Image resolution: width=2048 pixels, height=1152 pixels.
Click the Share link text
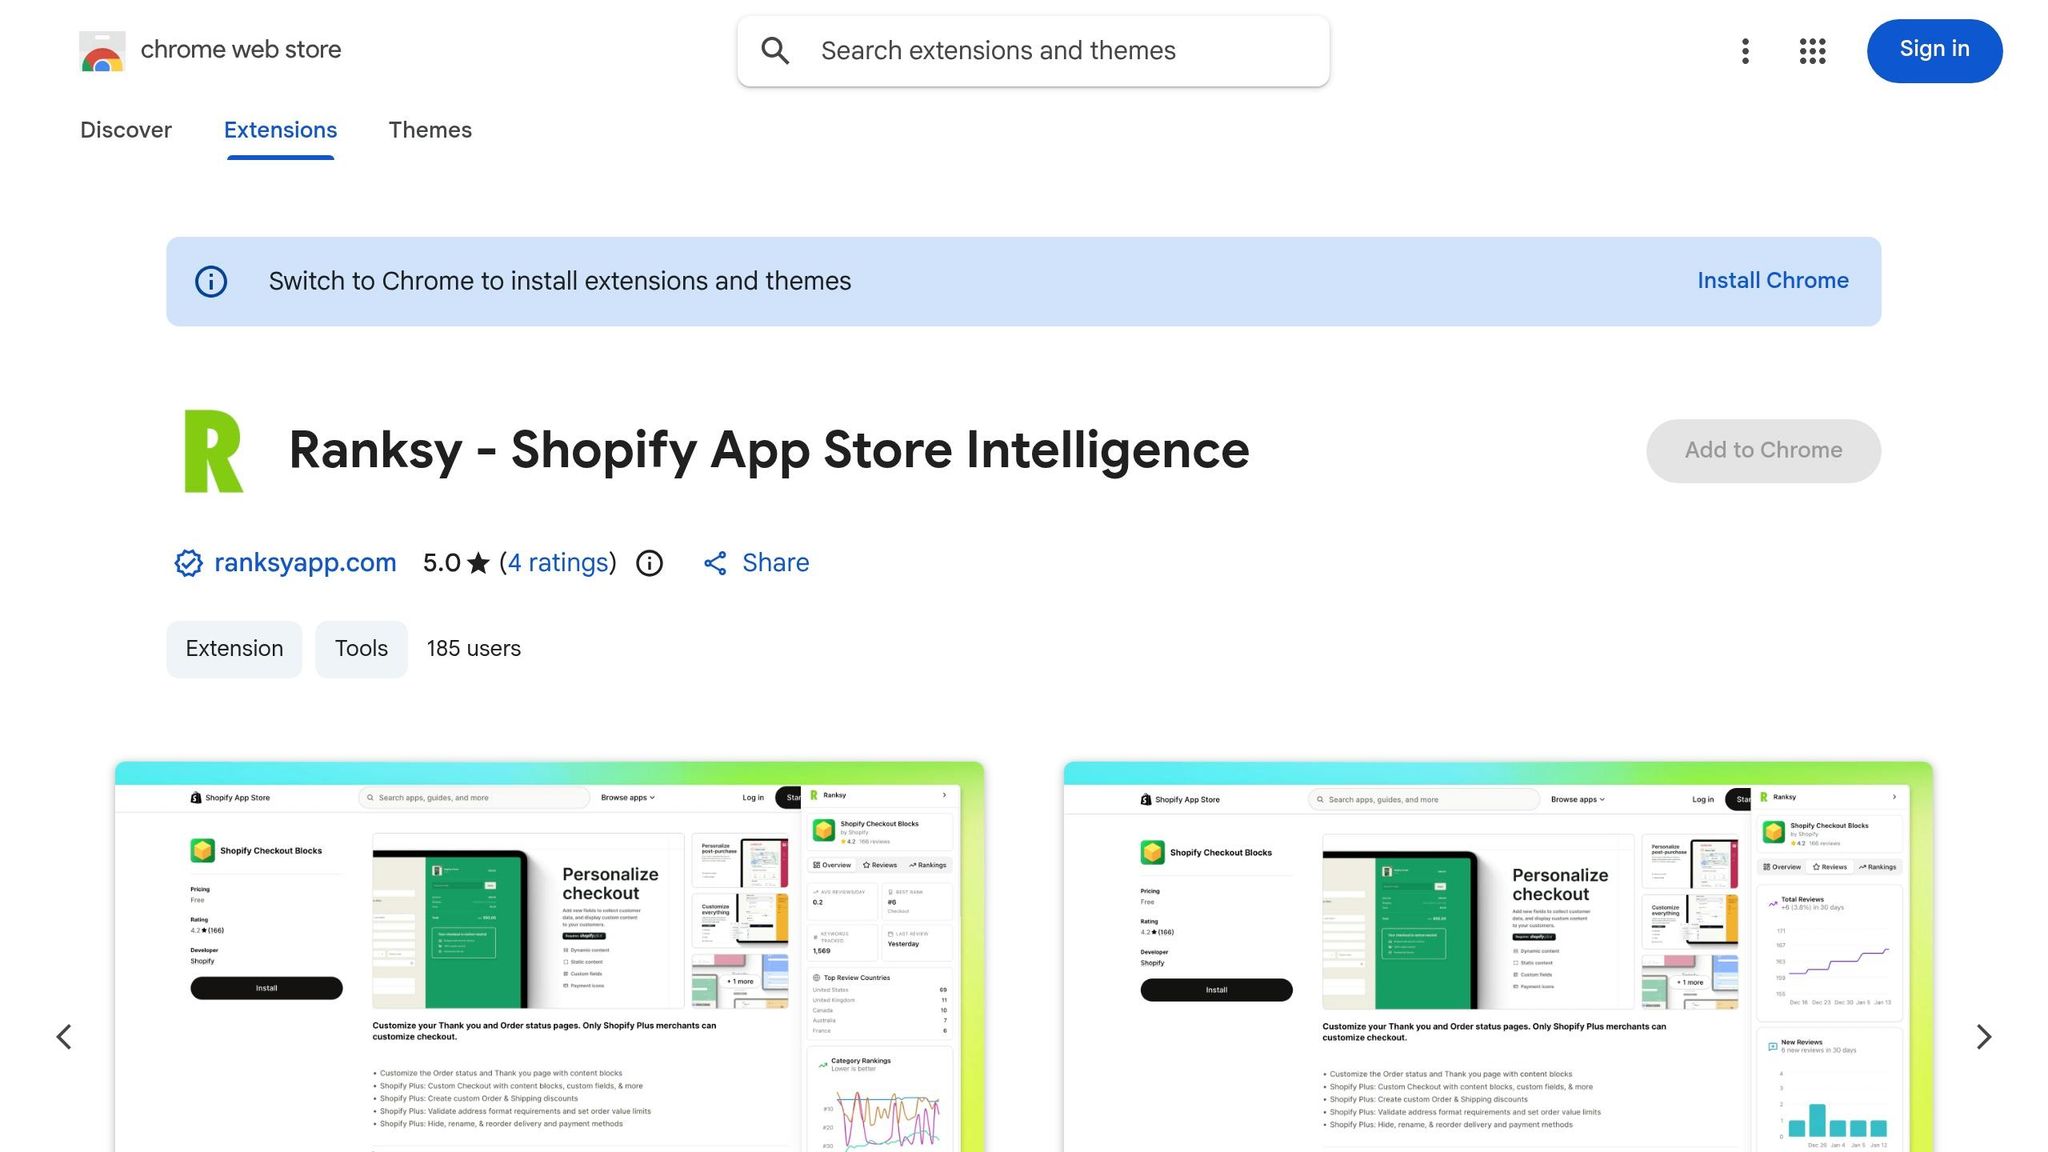775,563
